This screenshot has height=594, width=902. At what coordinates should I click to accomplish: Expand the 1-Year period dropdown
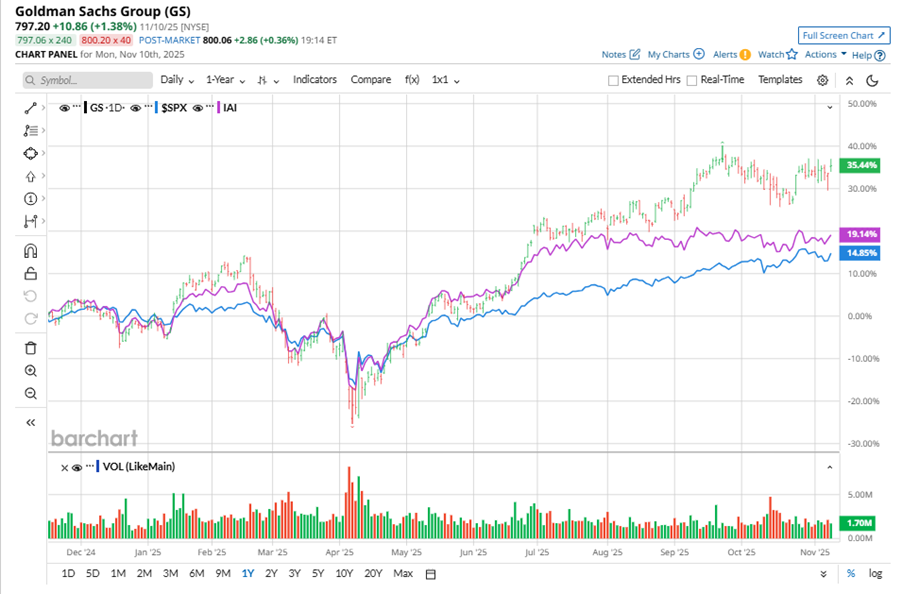[x=225, y=80]
